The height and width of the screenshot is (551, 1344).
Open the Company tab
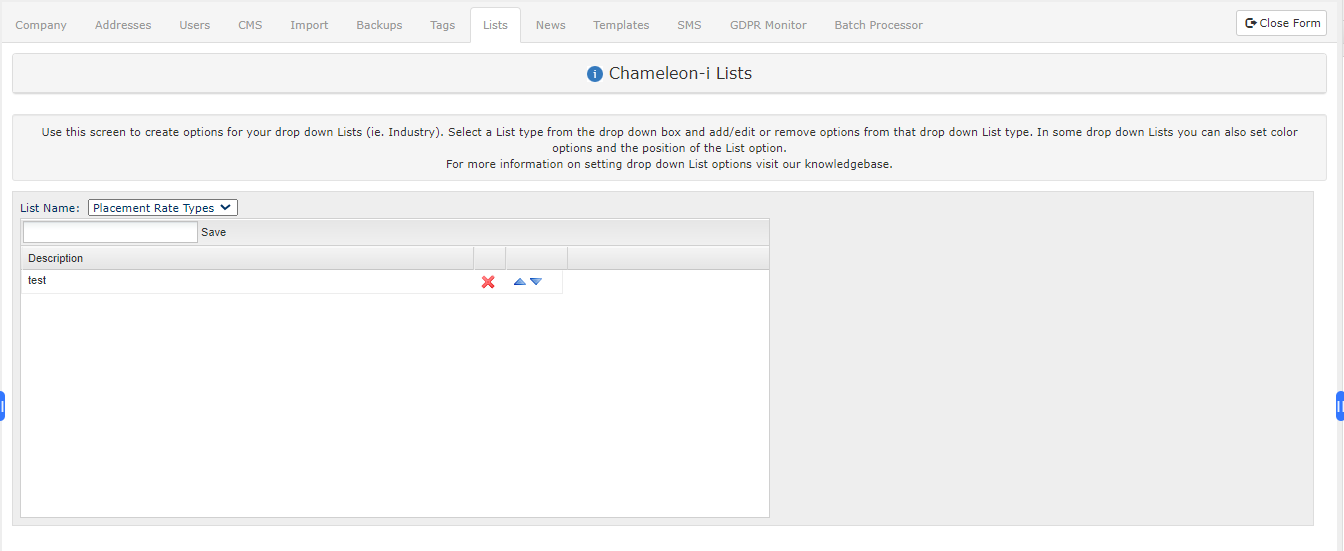(x=41, y=25)
